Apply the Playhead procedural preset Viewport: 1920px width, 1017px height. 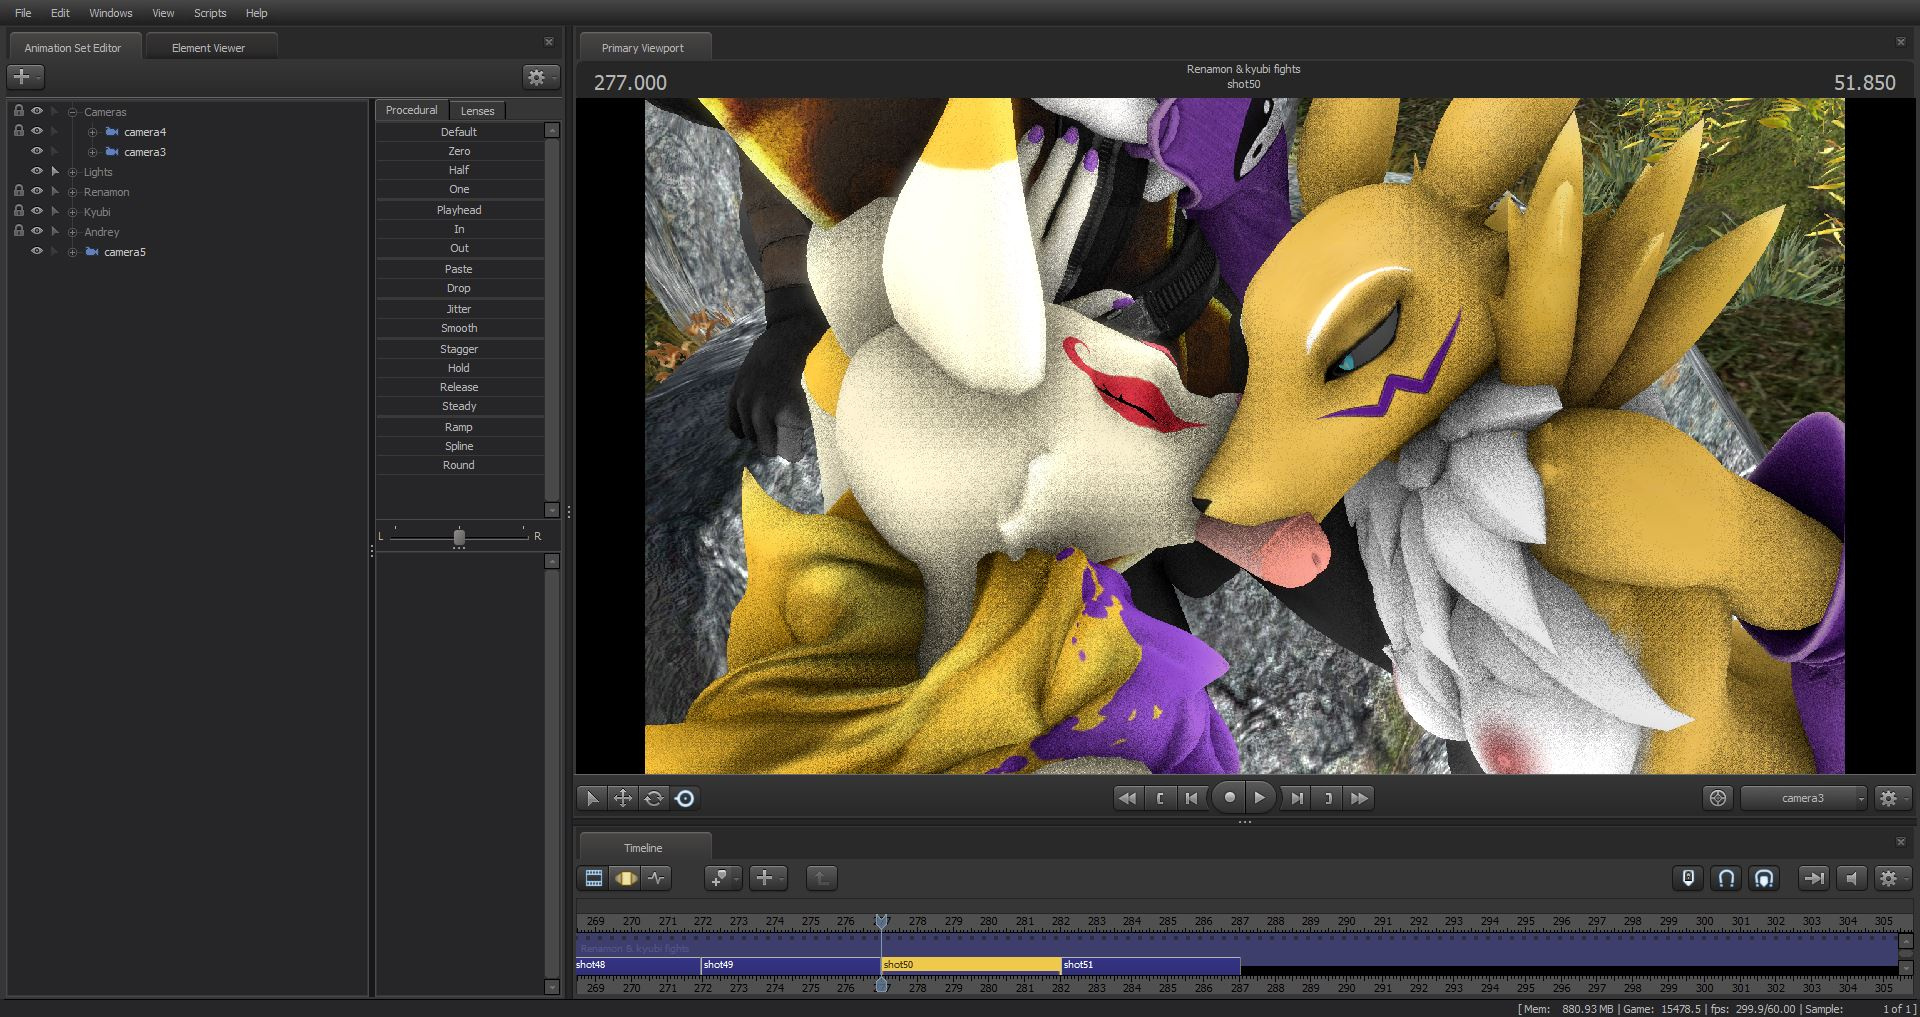[460, 210]
